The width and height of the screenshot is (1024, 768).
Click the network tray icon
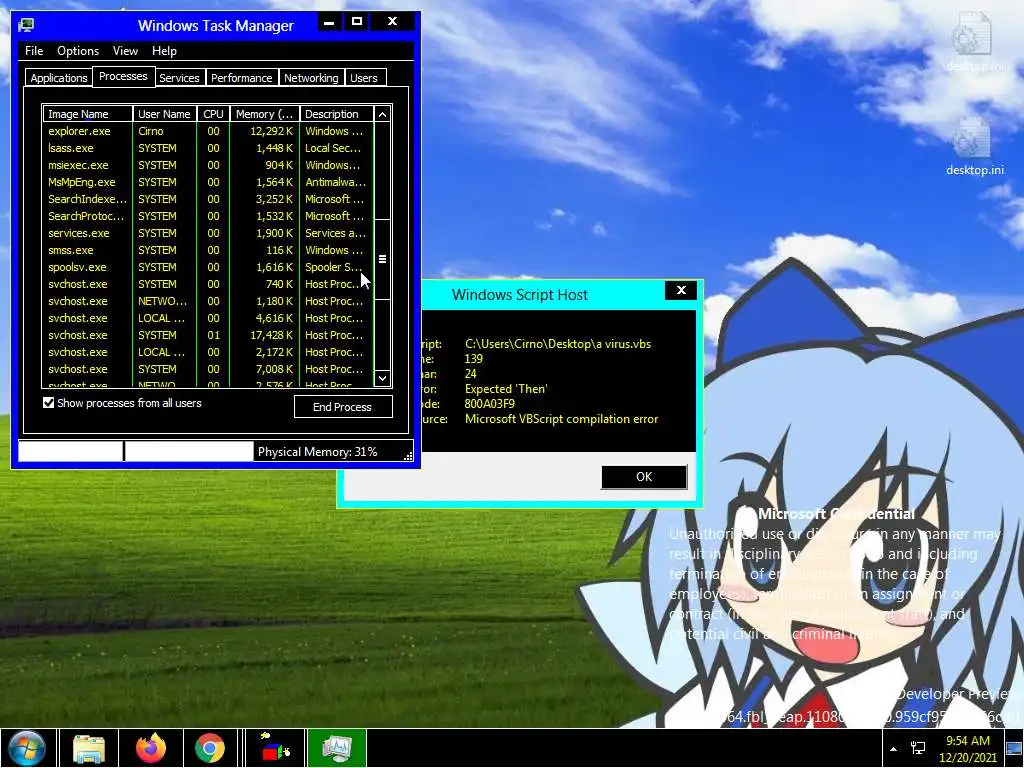pyautogui.click(x=918, y=748)
